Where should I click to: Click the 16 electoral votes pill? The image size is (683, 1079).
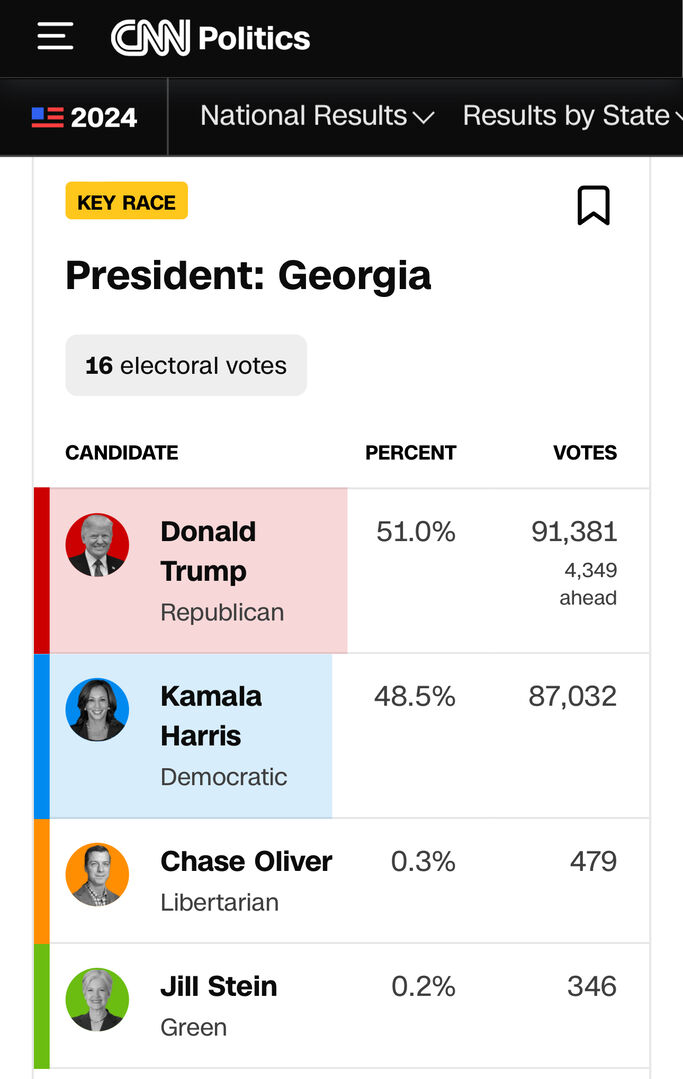tap(186, 365)
